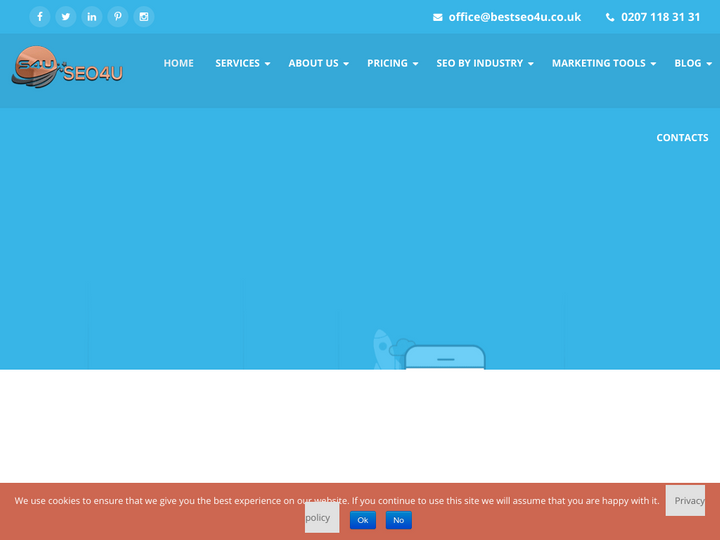
Task: Click the envelope email icon
Action: (438, 17)
